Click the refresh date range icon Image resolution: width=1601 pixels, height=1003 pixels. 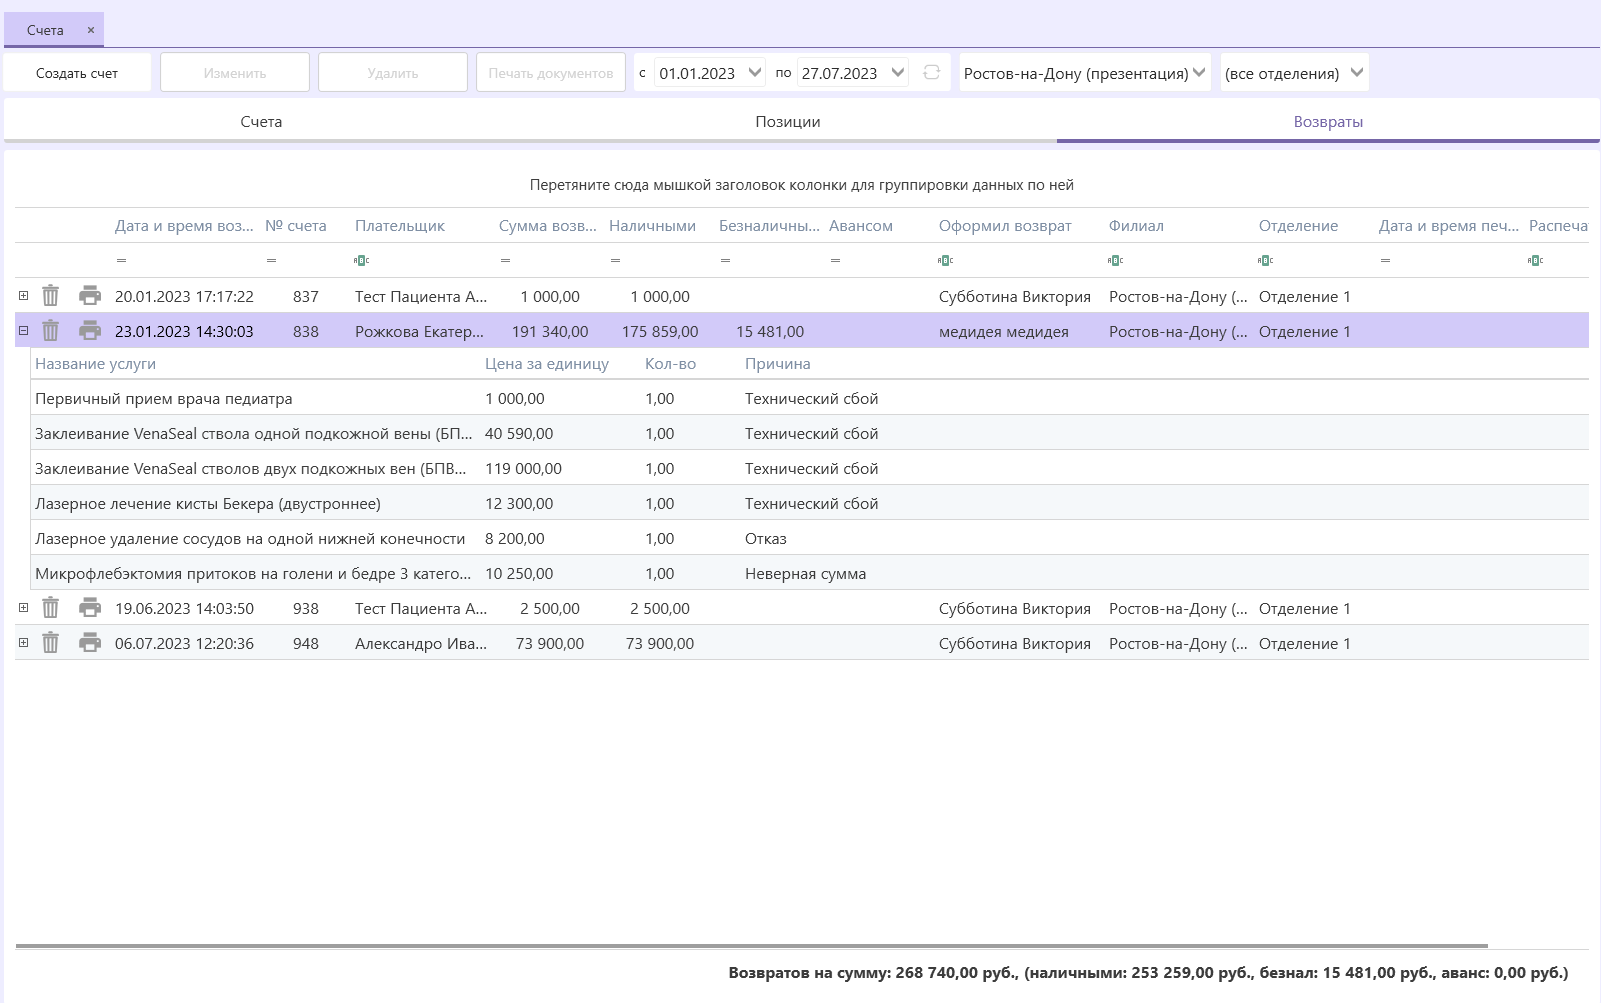click(931, 72)
